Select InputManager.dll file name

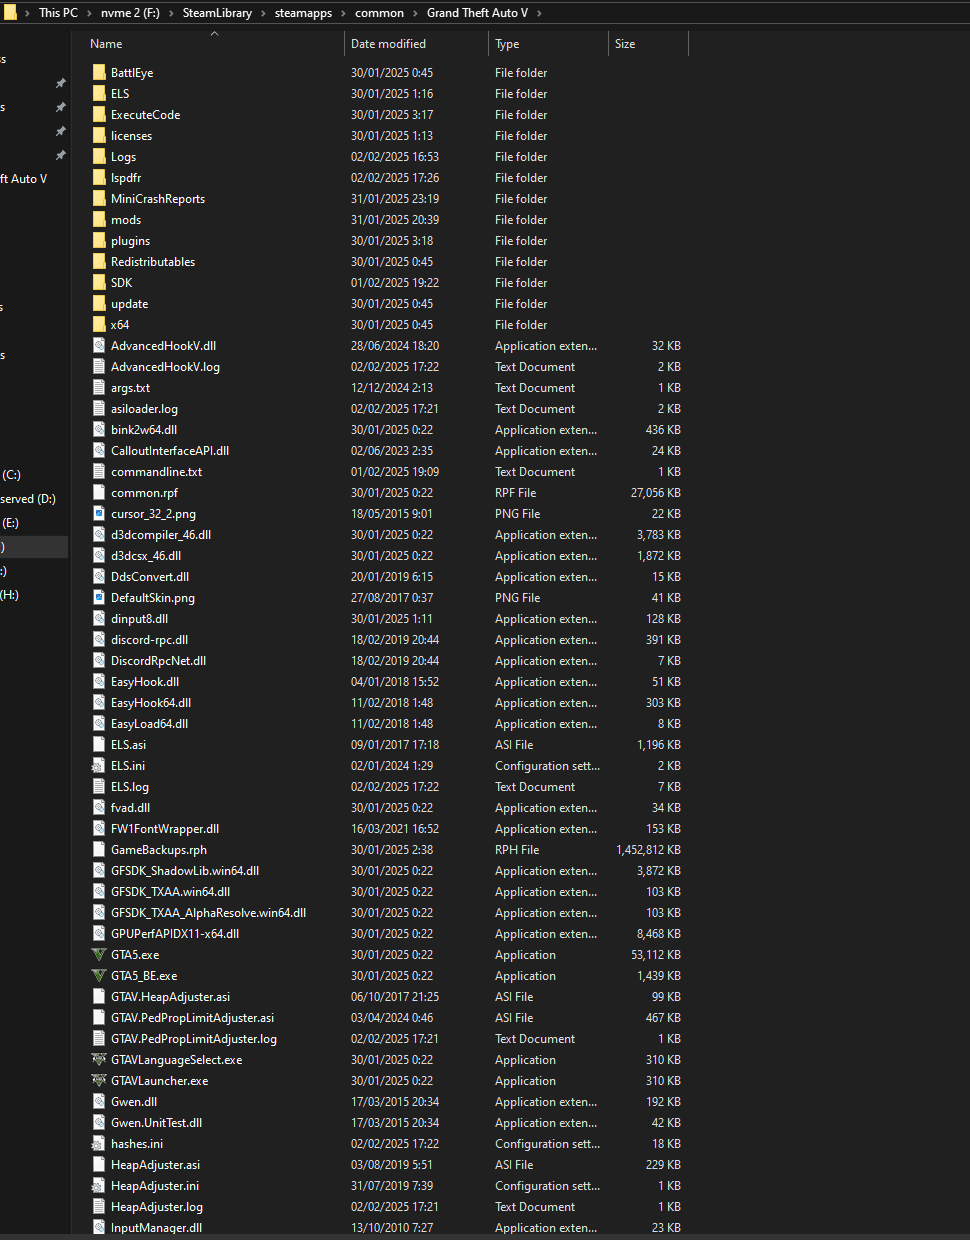[x=156, y=1228]
